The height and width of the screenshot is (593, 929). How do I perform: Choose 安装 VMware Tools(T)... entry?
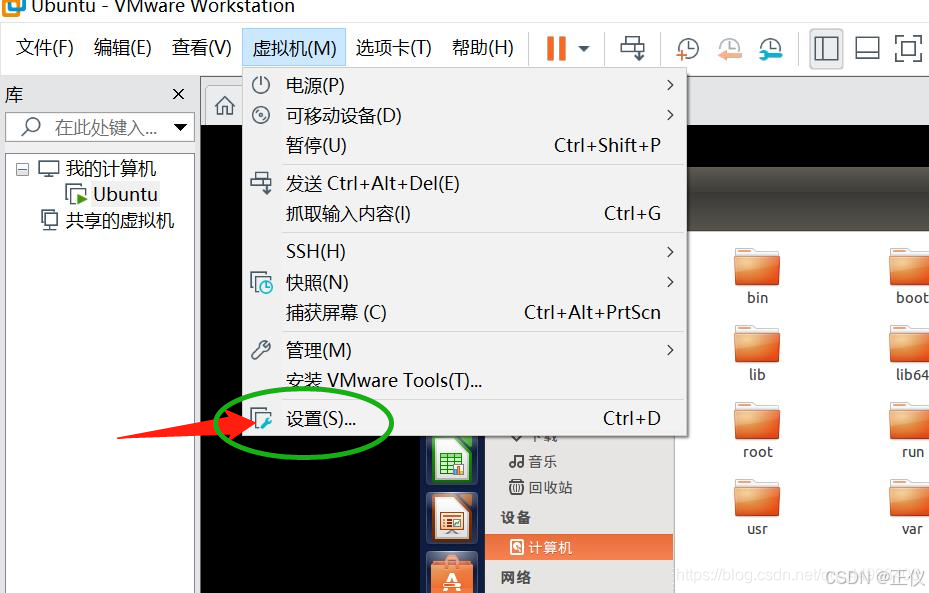coord(465,380)
